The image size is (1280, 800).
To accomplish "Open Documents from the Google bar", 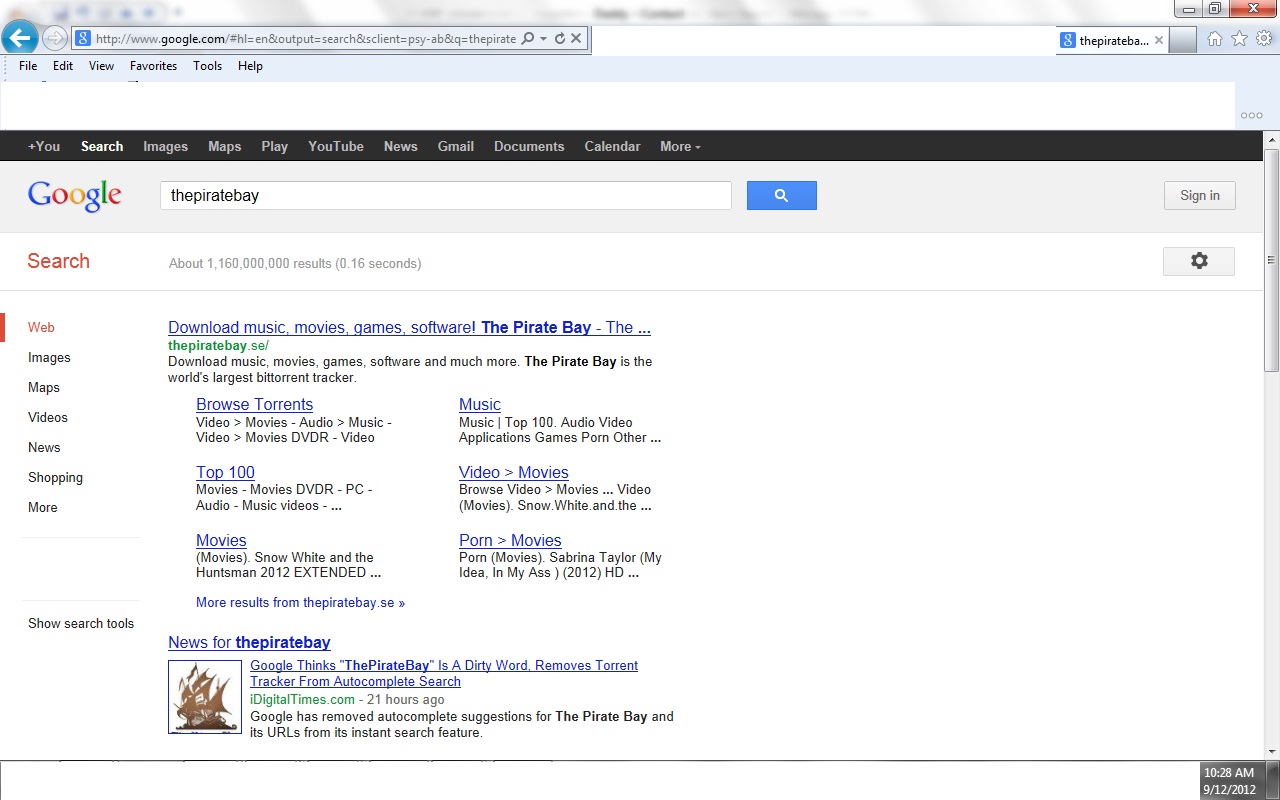I will (x=529, y=146).
